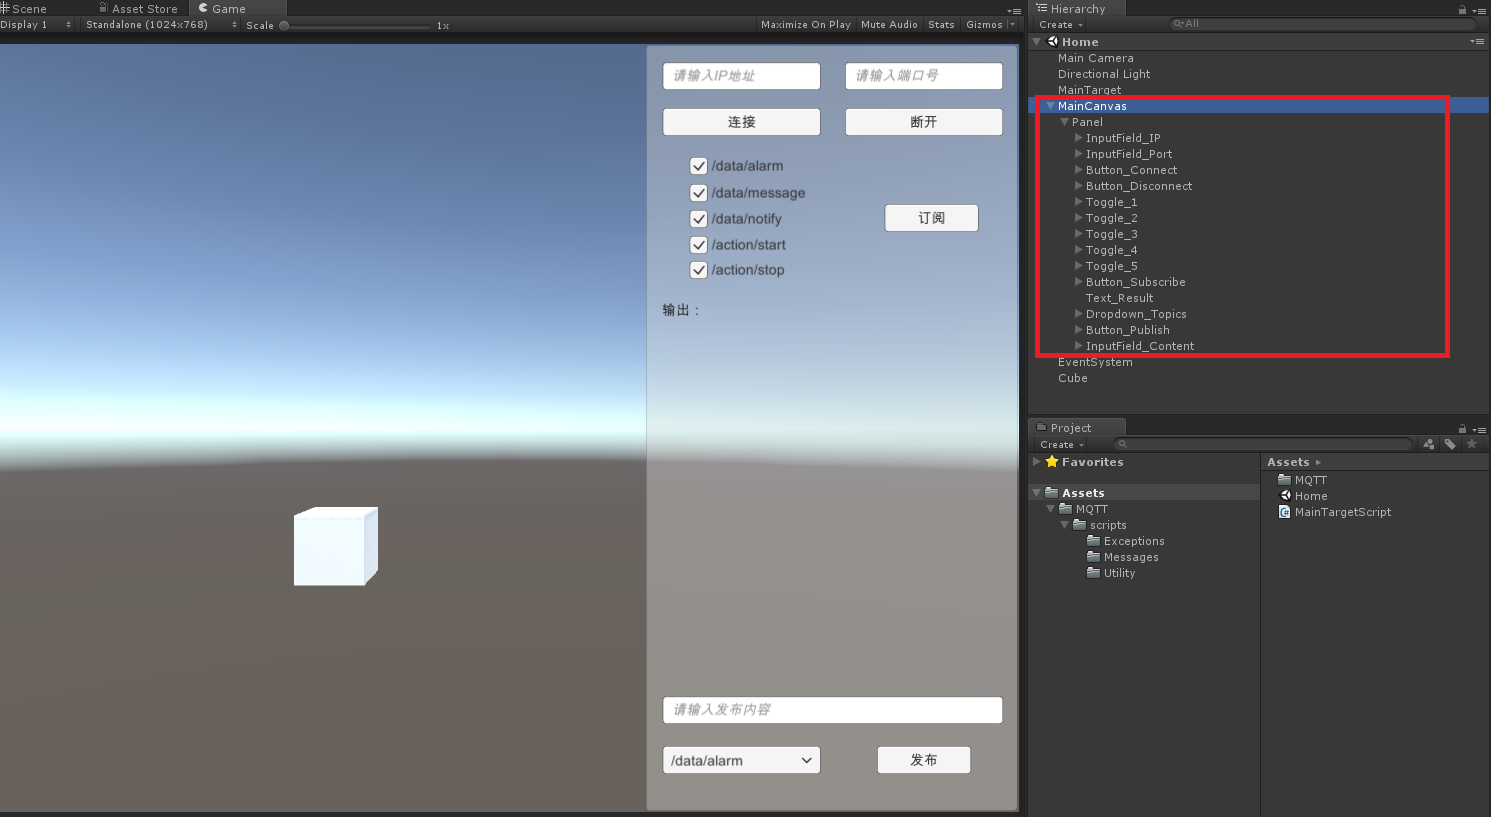This screenshot has height=817, width=1491.
Task: Click the MainTargetScript C# script icon
Action: click(1285, 512)
